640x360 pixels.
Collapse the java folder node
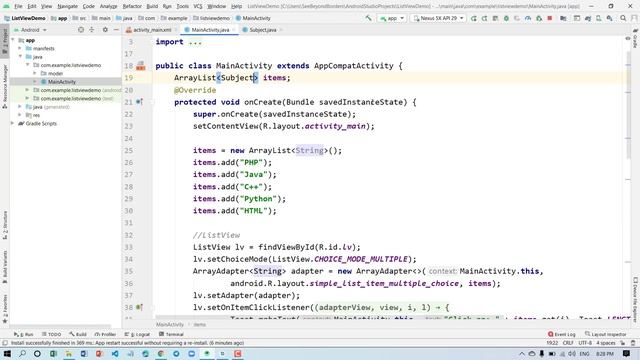pos(20,57)
